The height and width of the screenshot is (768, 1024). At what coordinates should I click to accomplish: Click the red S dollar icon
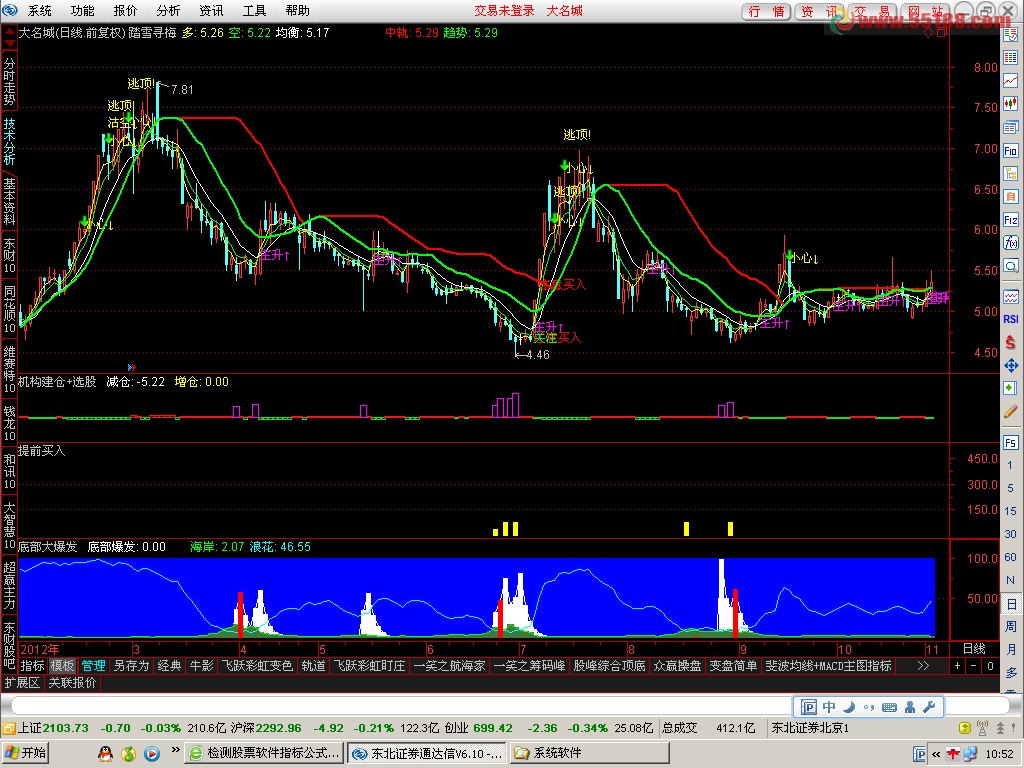coord(1010,342)
